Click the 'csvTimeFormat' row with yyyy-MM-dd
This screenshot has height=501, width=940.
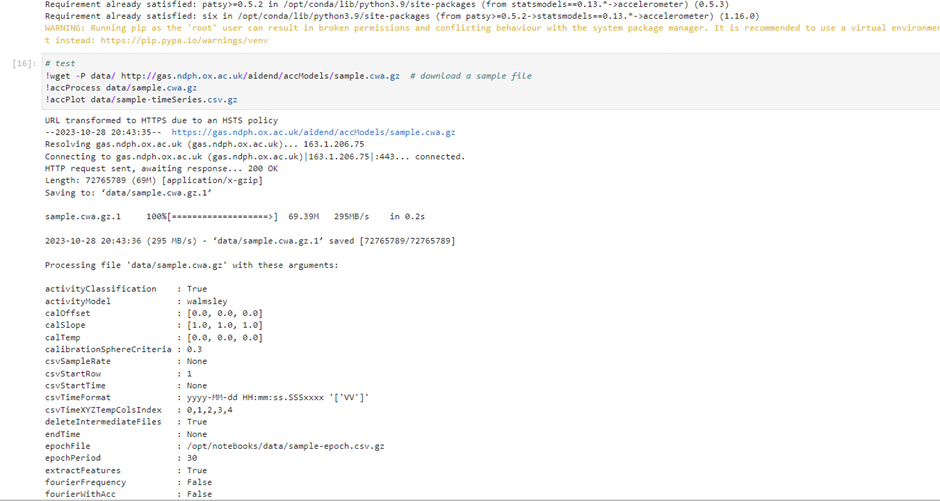[x=207, y=397]
